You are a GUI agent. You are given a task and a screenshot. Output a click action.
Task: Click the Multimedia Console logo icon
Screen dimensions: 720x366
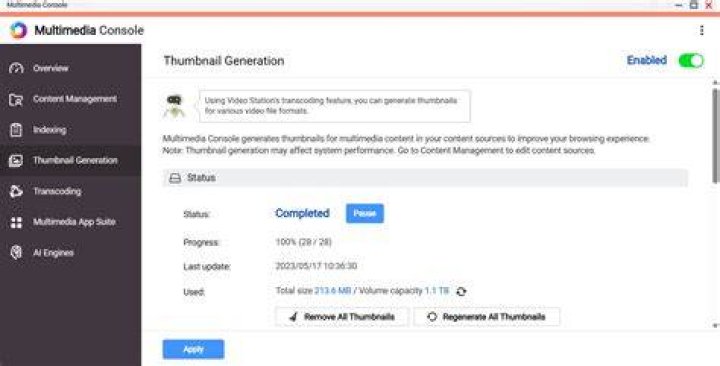pos(18,30)
